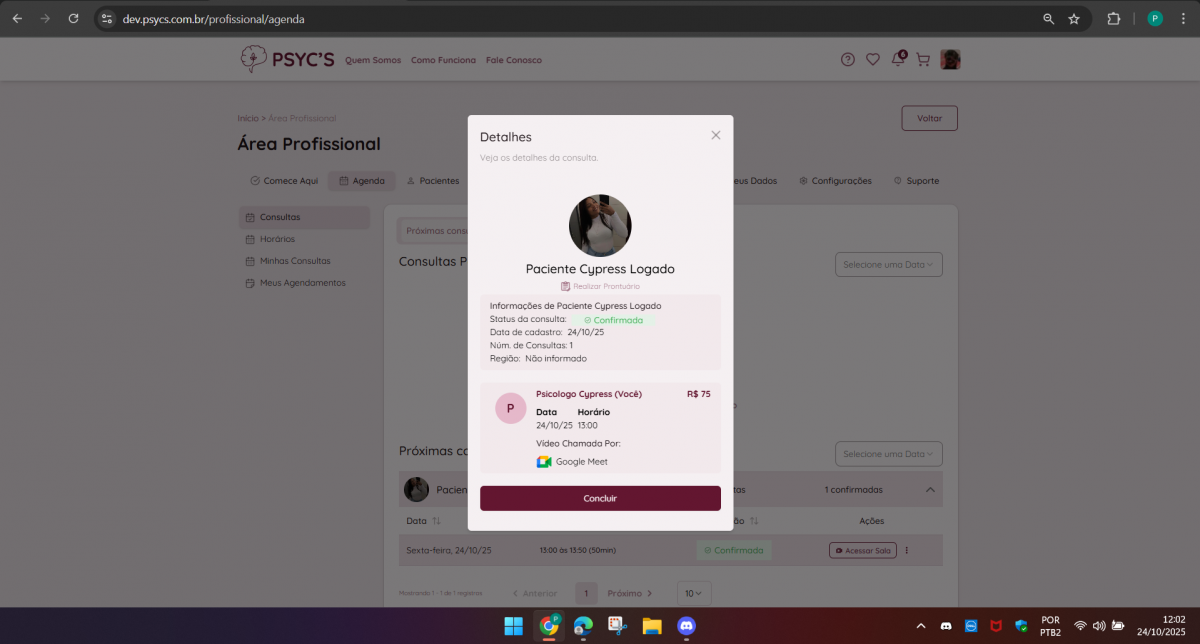Click the Concluir button

pyautogui.click(x=600, y=498)
